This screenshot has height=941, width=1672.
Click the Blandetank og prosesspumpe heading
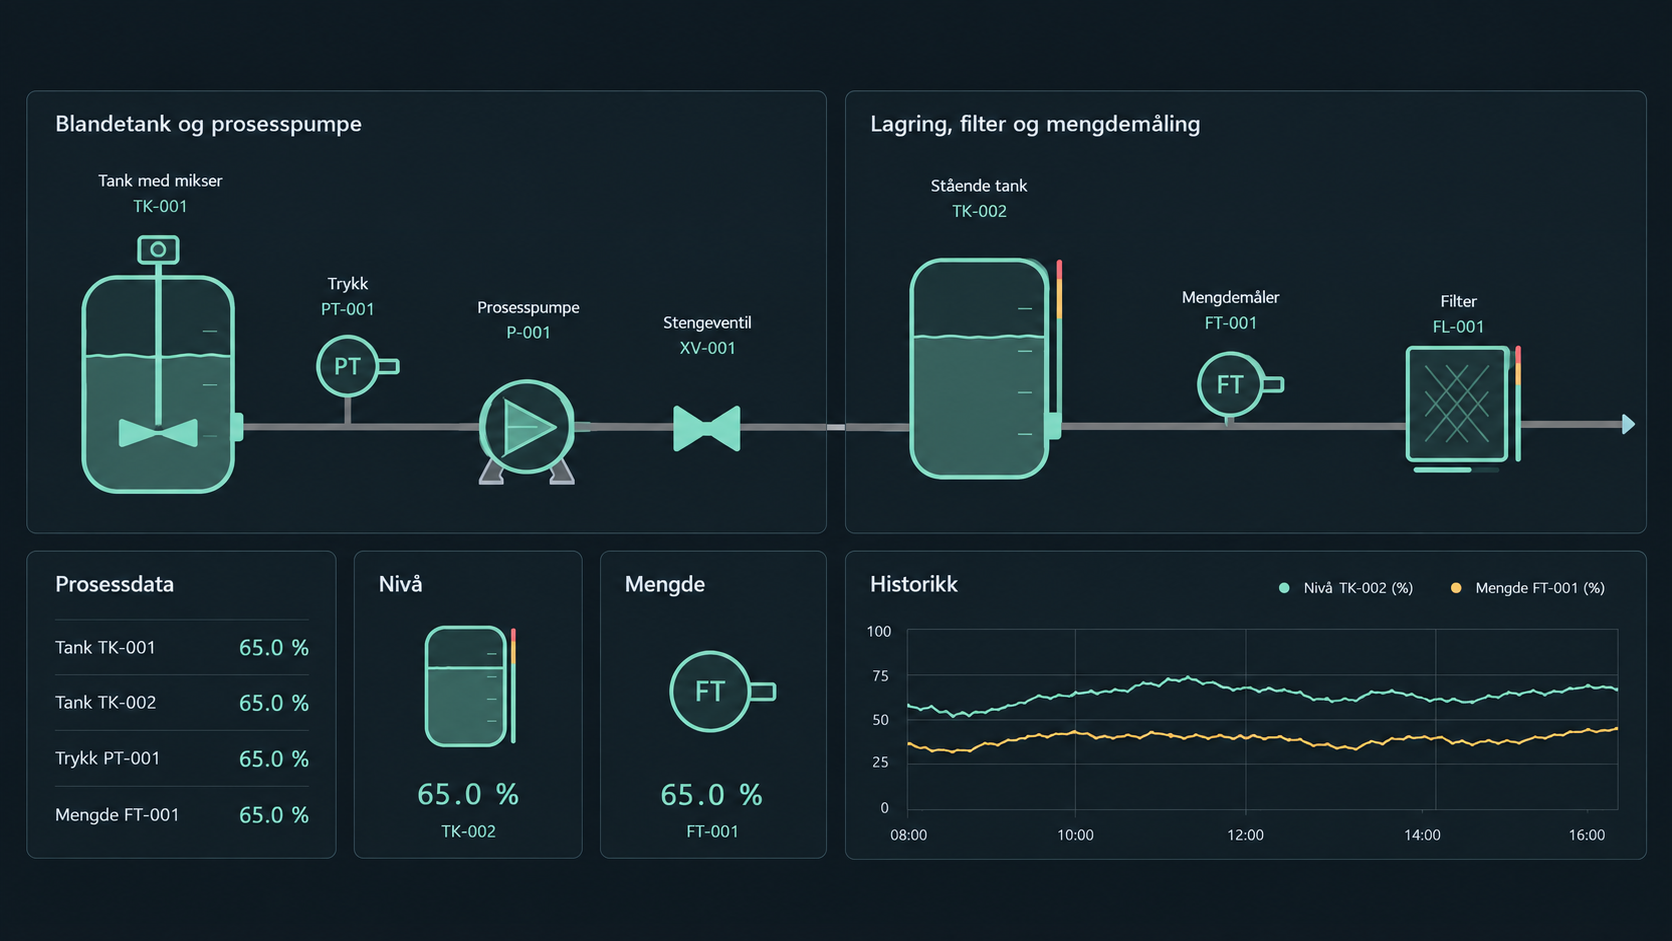click(x=208, y=124)
